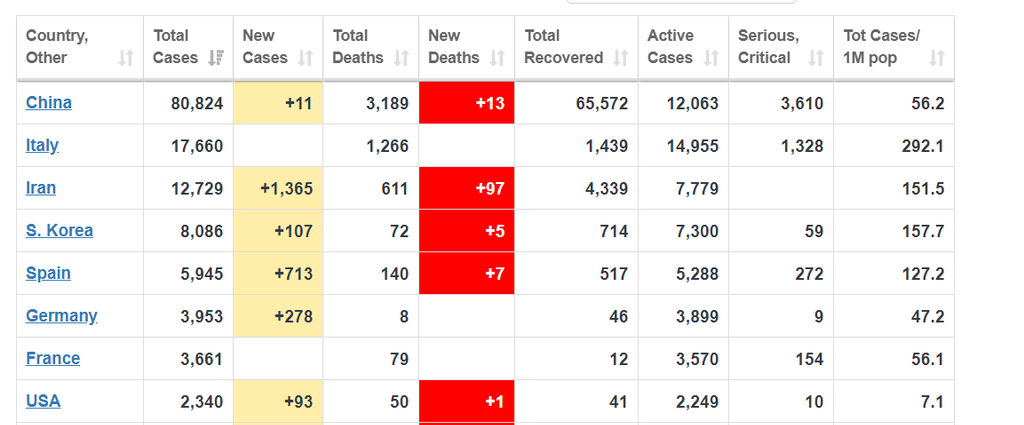Click China serious critical 3,610
Screen dimensions: 1024x425
click(x=802, y=103)
